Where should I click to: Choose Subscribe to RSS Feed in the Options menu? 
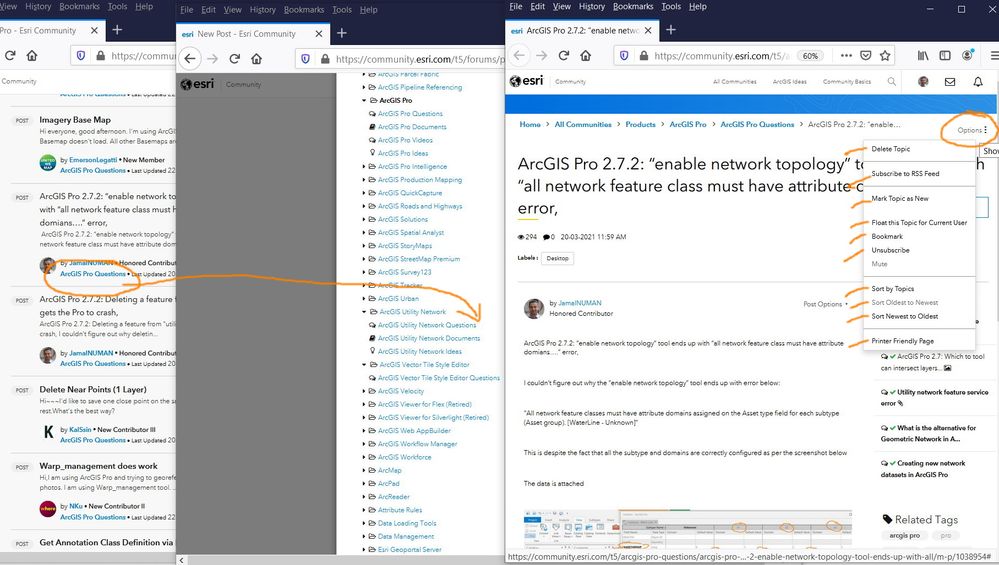point(905,173)
